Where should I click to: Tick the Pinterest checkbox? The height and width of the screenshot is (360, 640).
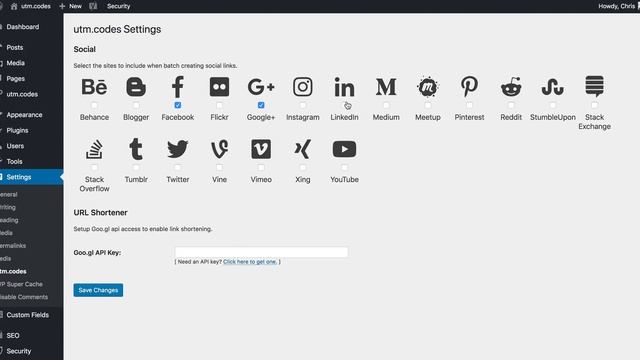click(x=469, y=105)
